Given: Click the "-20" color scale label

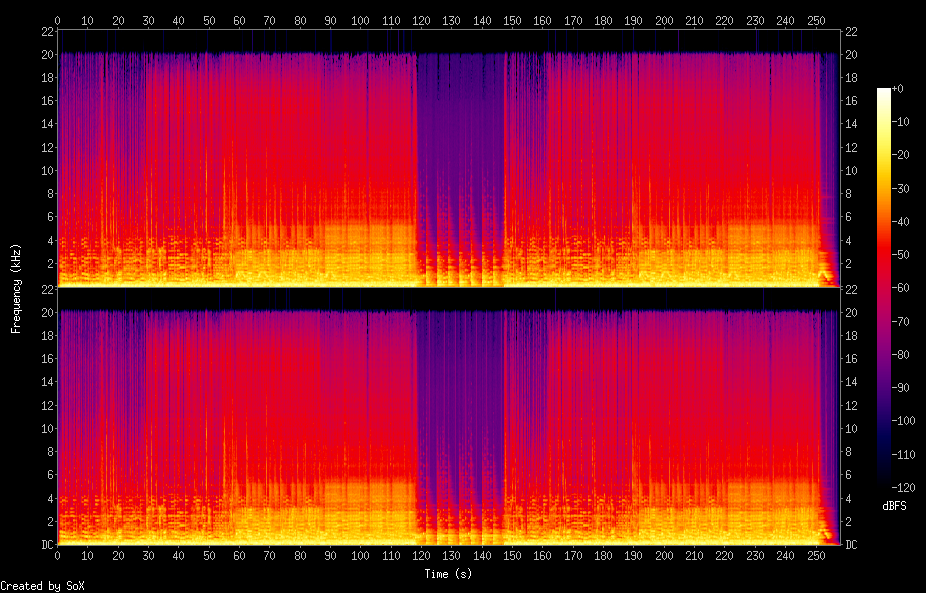Looking at the screenshot, I should (x=899, y=155).
